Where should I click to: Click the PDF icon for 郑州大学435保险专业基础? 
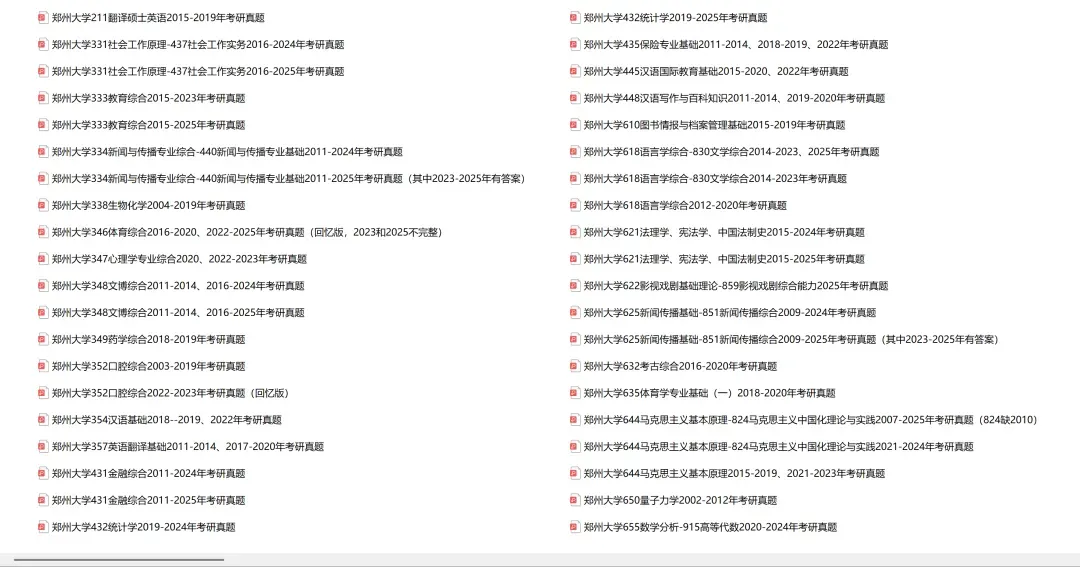574,45
